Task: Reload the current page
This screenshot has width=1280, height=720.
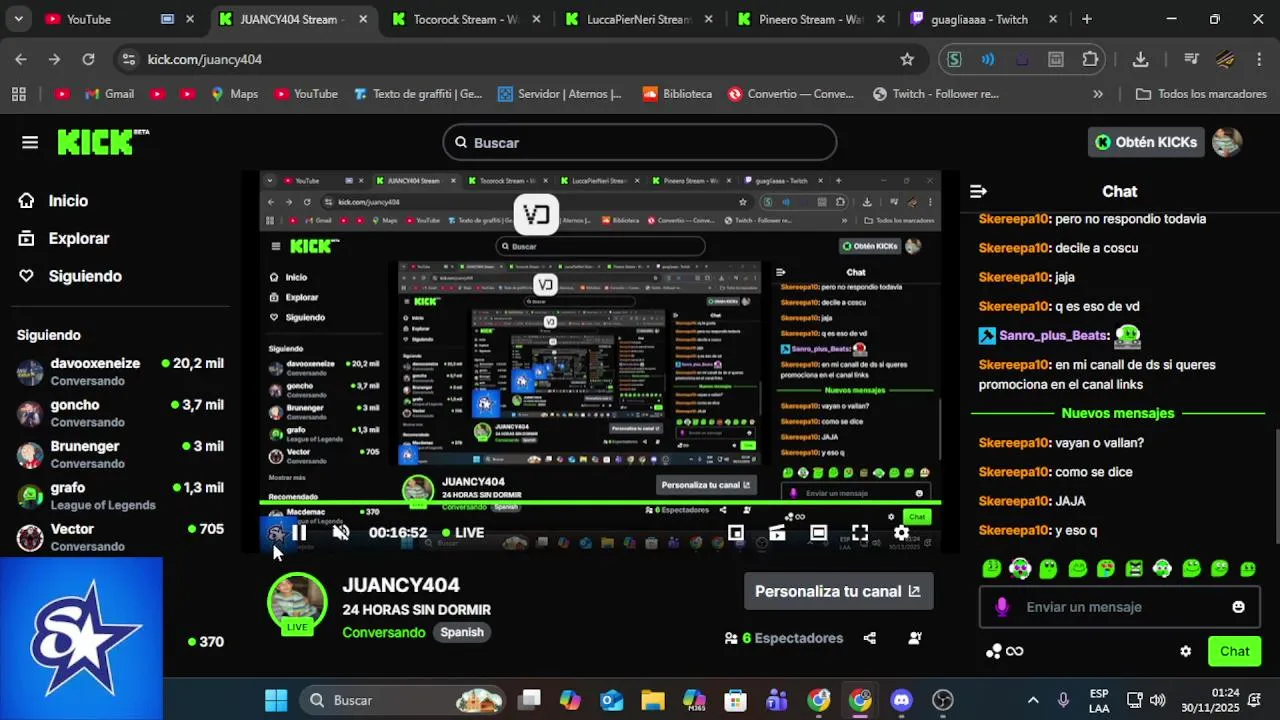Action: pyautogui.click(x=88, y=59)
